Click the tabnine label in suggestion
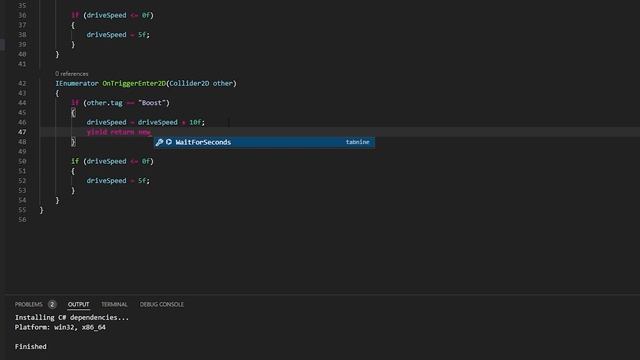 point(357,142)
